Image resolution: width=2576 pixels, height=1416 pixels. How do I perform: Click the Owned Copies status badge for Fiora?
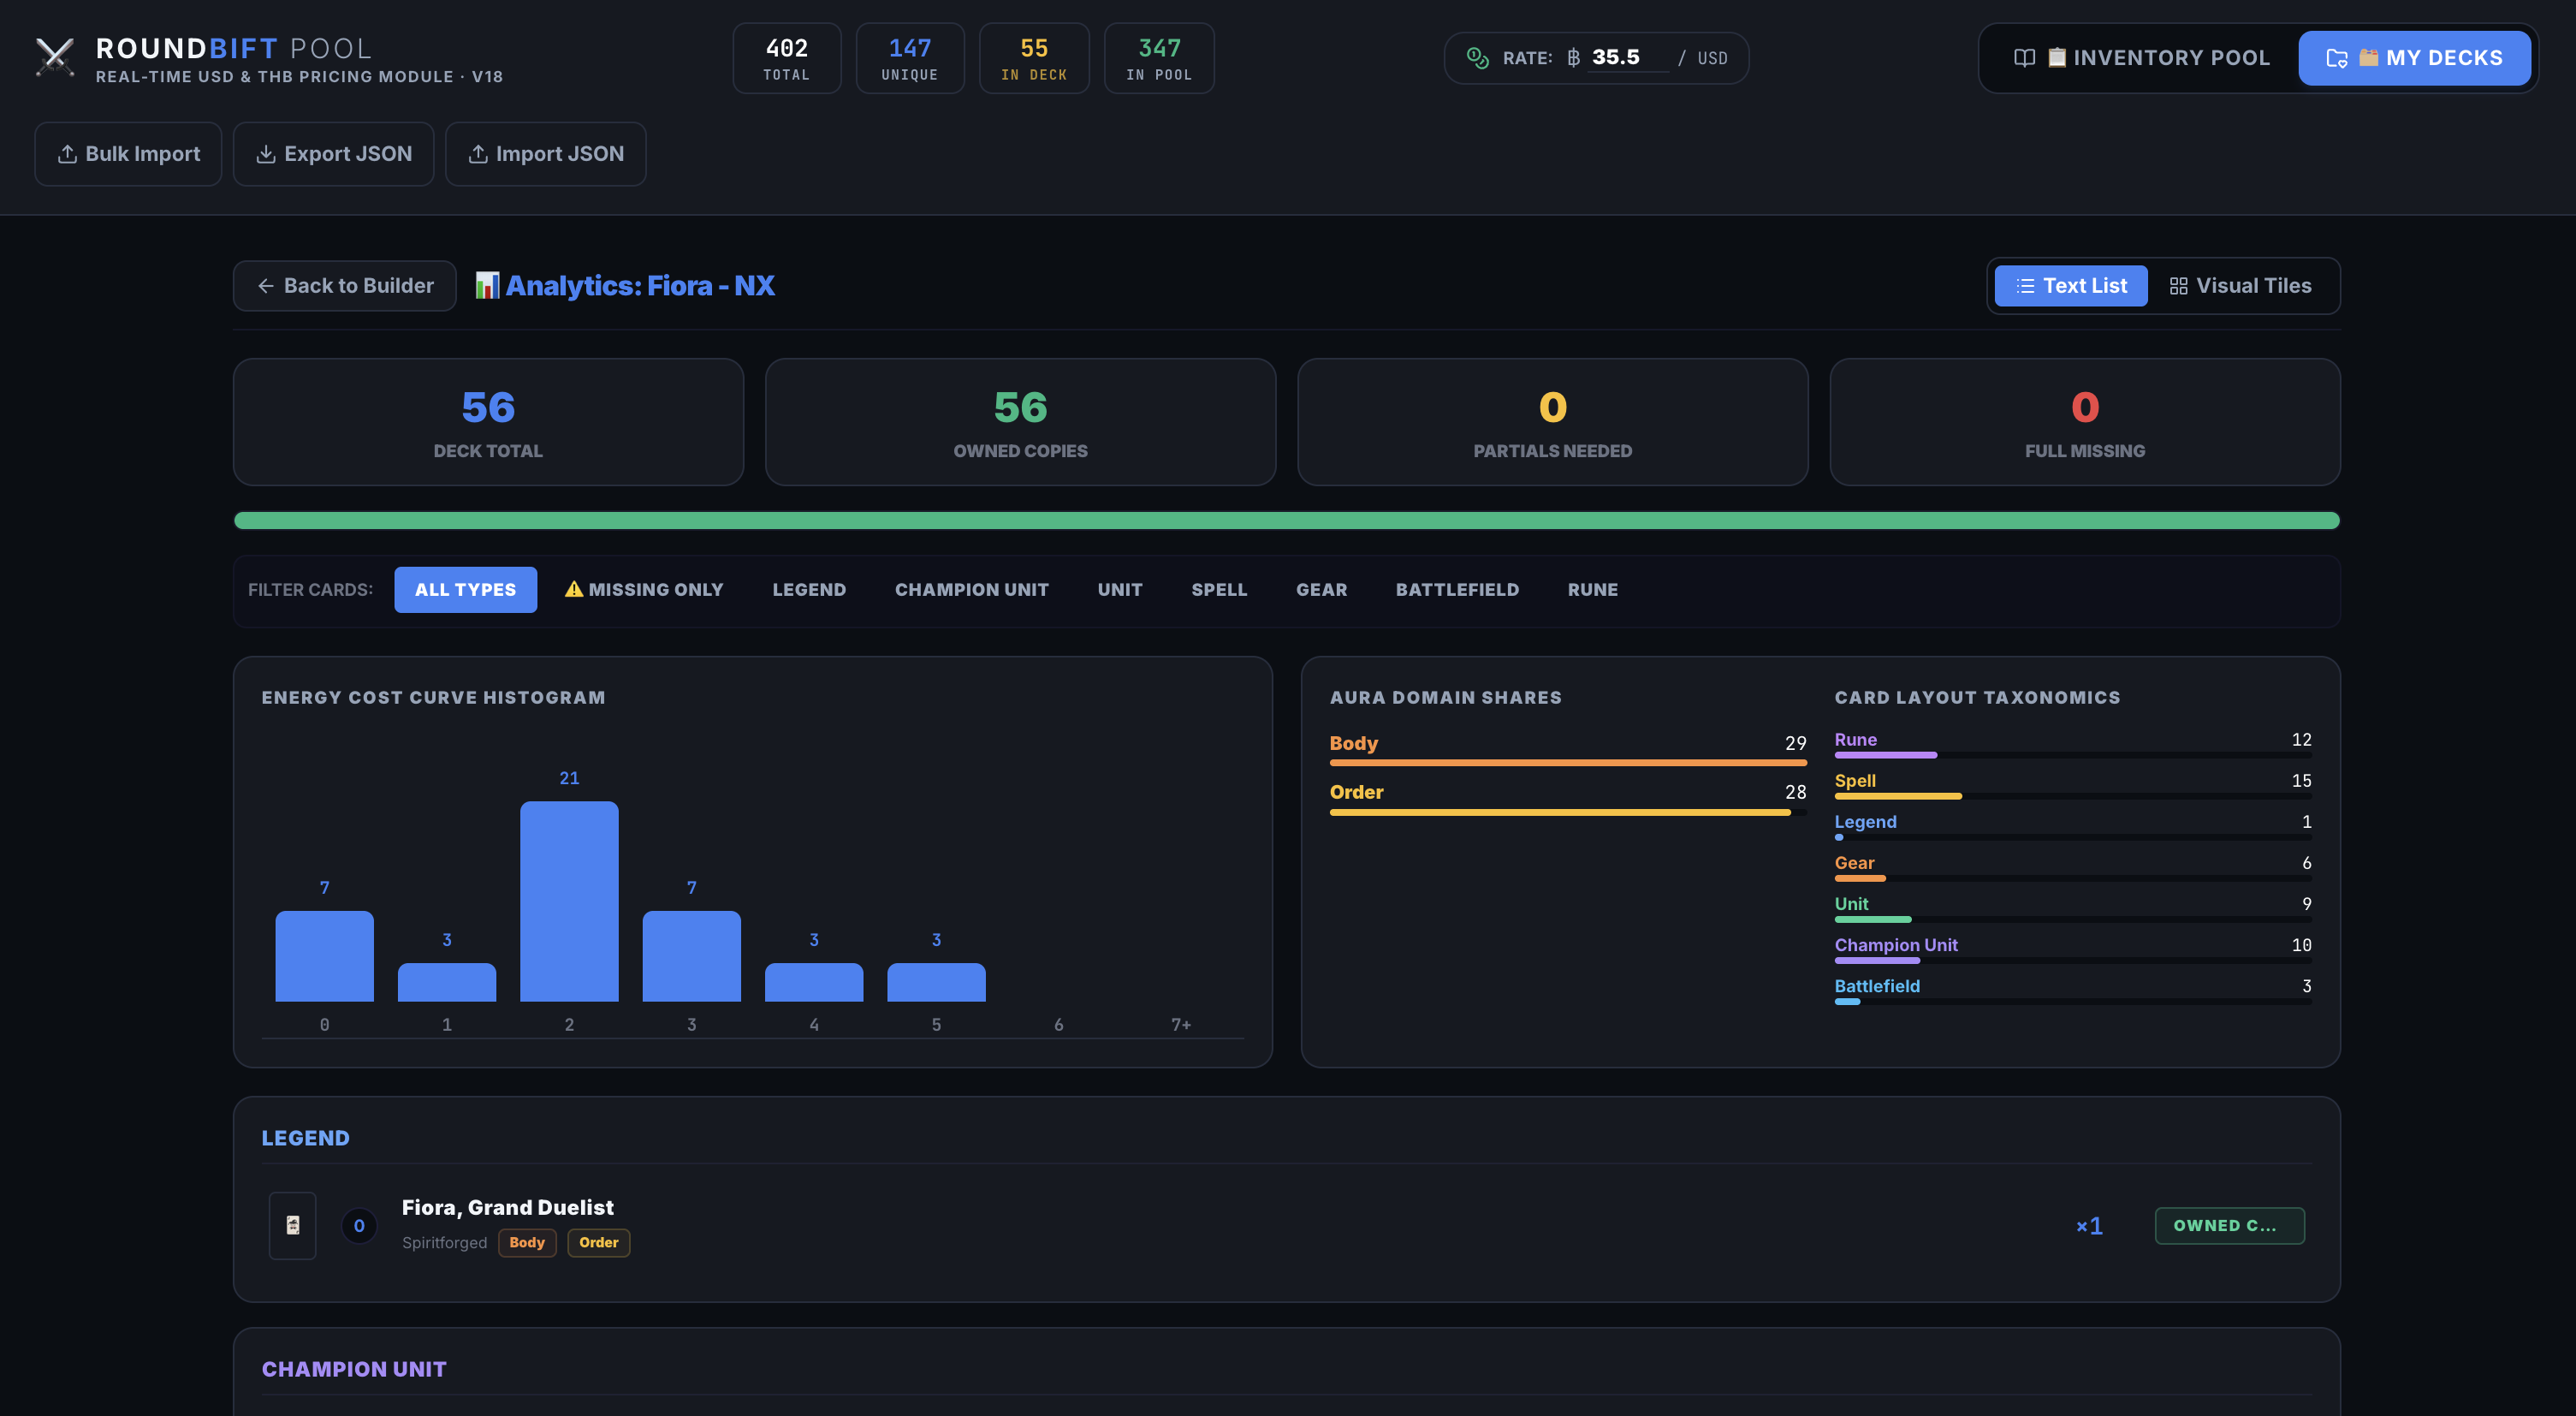click(2229, 1225)
